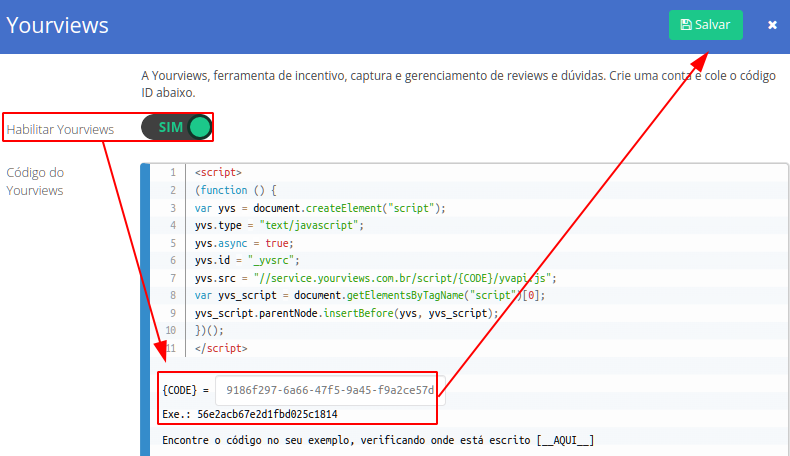Select the line '(function () {'
Image resolution: width=790 pixels, height=456 pixels.
(x=236, y=190)
